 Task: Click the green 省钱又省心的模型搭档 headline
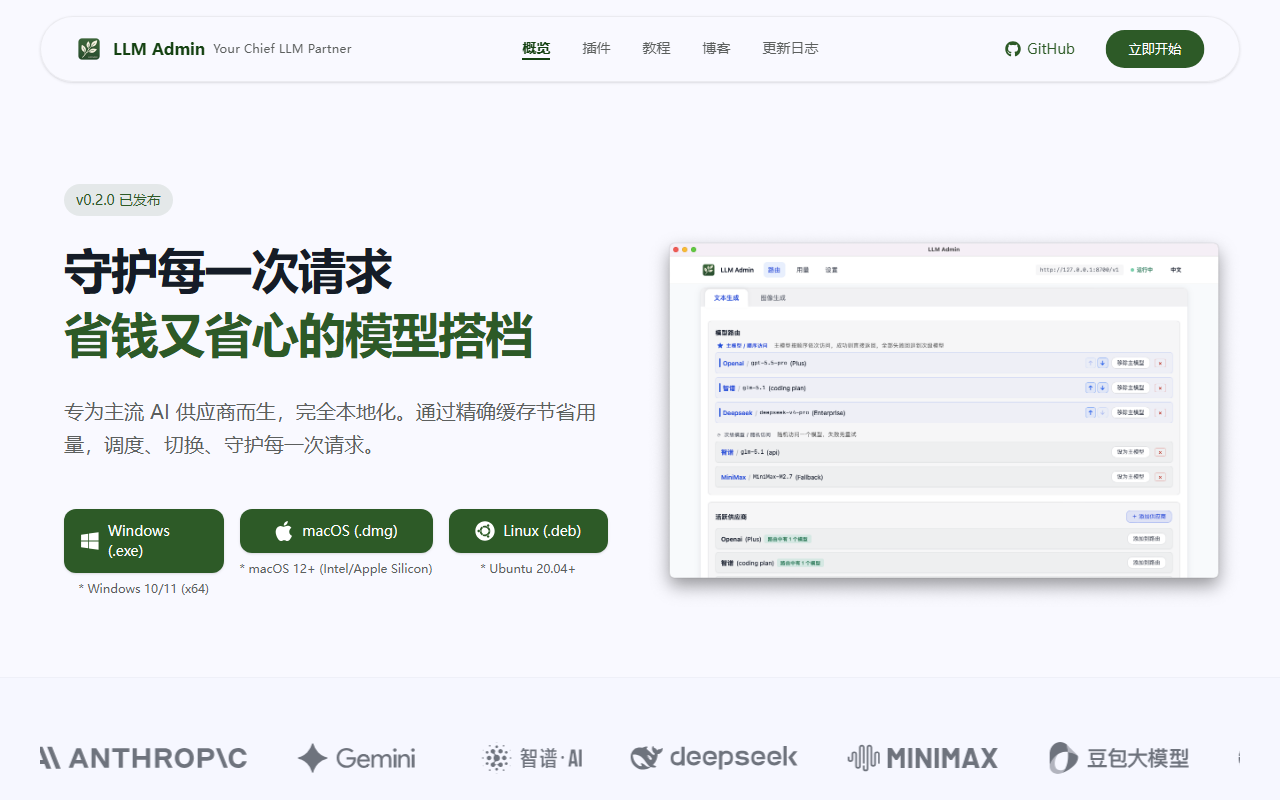click(298, 336)
